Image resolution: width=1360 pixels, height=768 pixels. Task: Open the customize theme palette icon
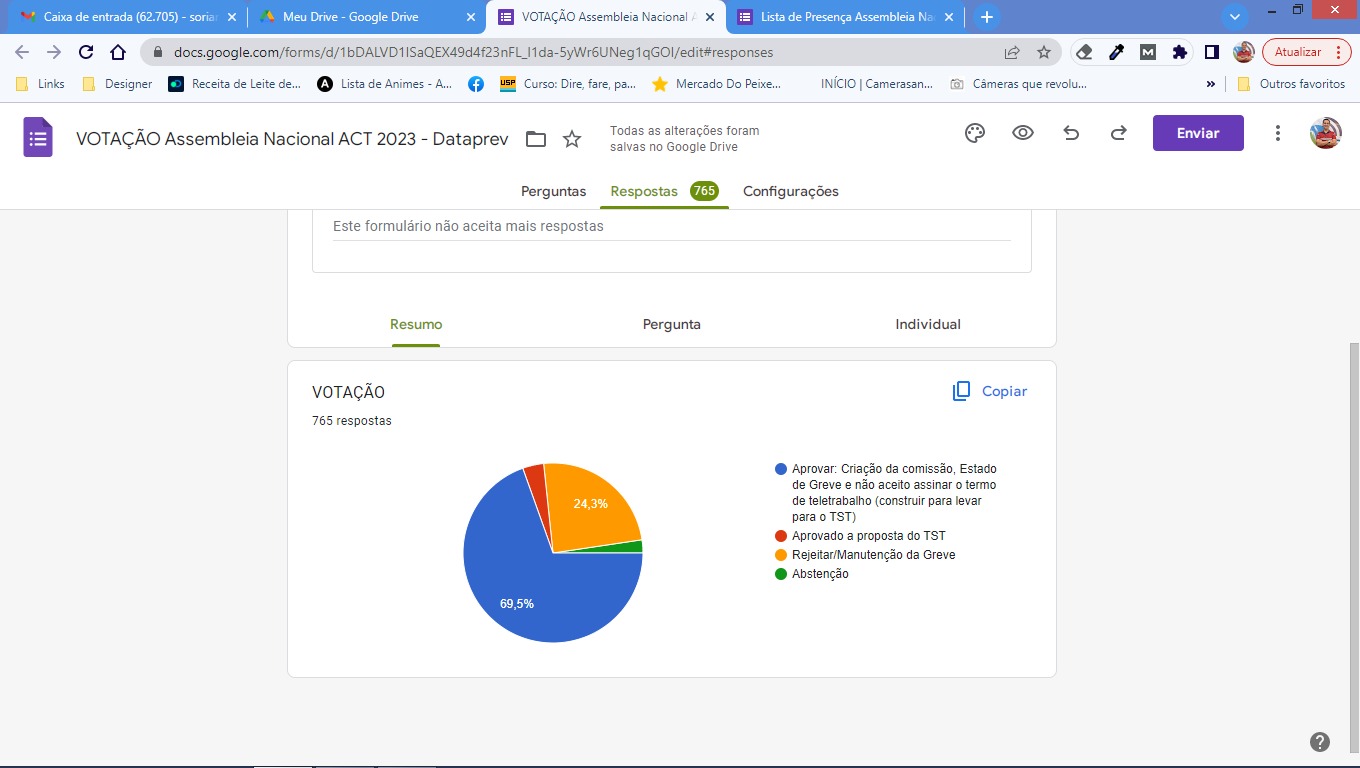pos(975,133)
